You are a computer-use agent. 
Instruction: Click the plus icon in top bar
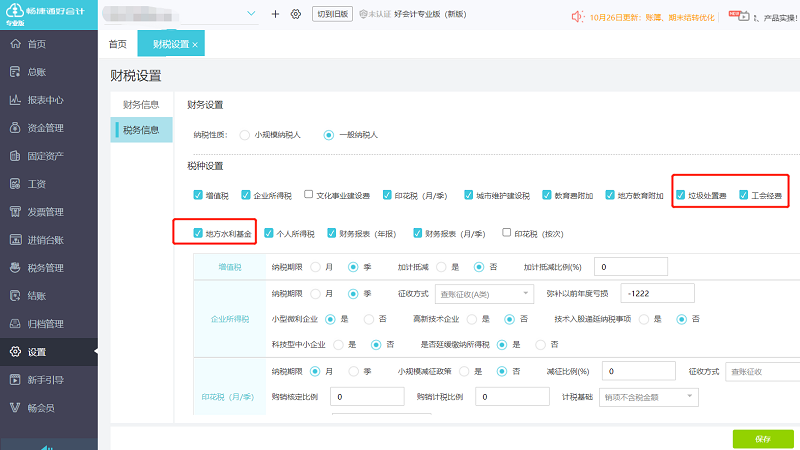click(x=275, y=14)
